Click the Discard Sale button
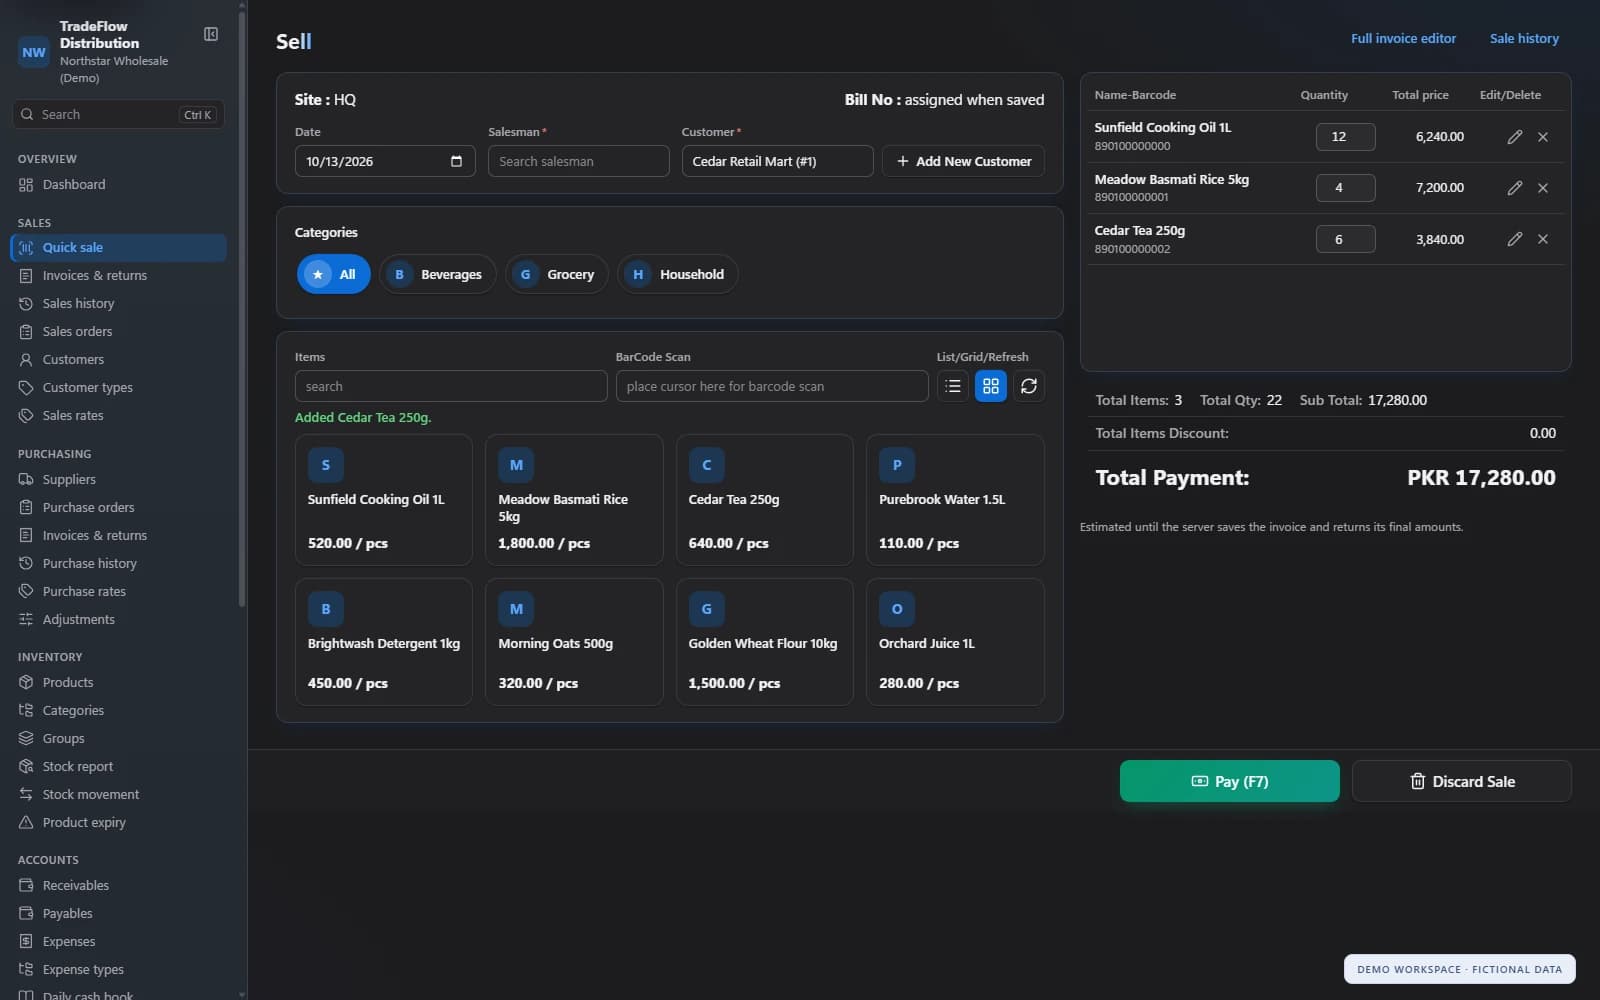Image resolution: width=1600 pixels, height=1000 pixels. pos(1461,781)
